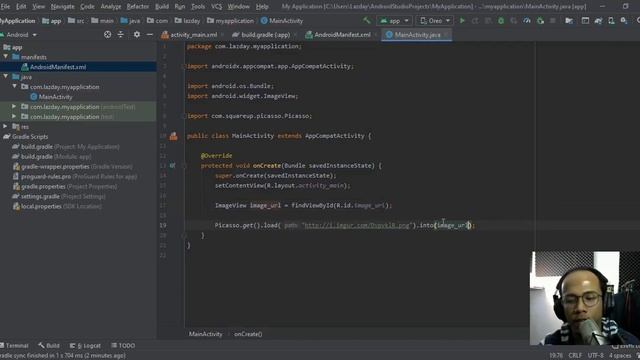The height and width of the screenshot is (360, 640).
Task: Open the File menu
Action: pyautogui.click(x=5, y=7)
